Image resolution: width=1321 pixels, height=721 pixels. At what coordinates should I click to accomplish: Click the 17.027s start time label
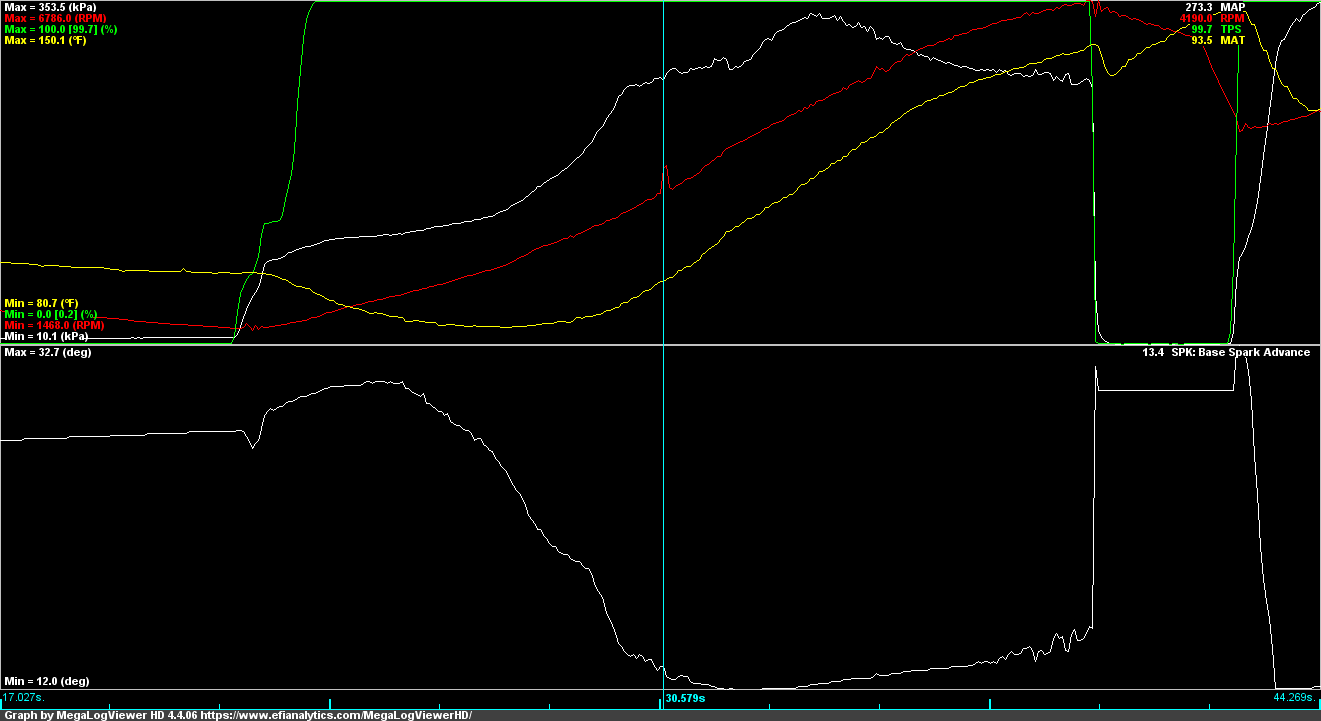24,698
